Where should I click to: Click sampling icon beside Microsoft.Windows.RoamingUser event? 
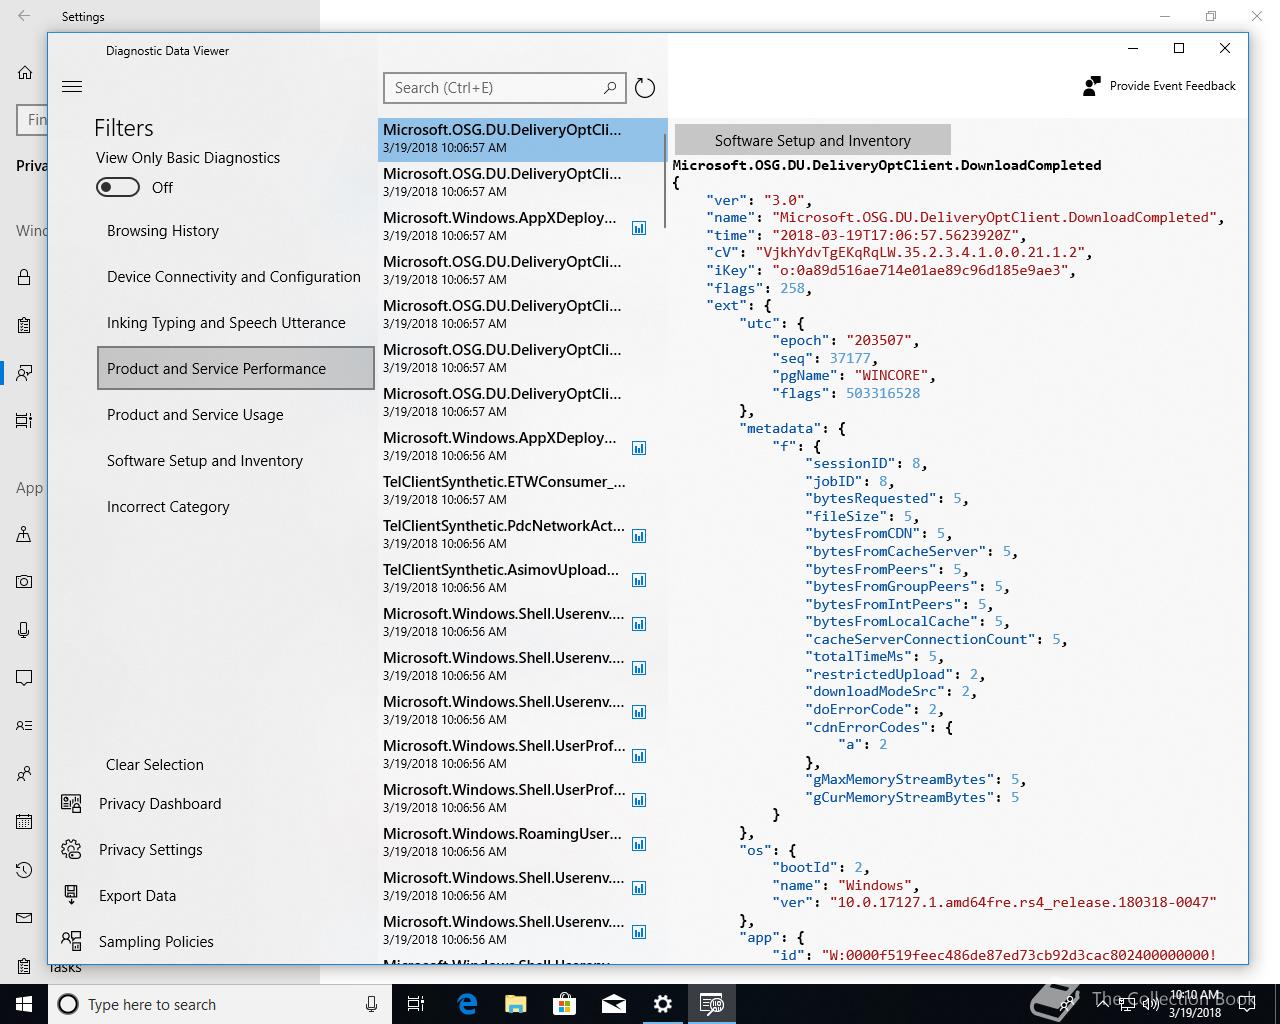639,844
